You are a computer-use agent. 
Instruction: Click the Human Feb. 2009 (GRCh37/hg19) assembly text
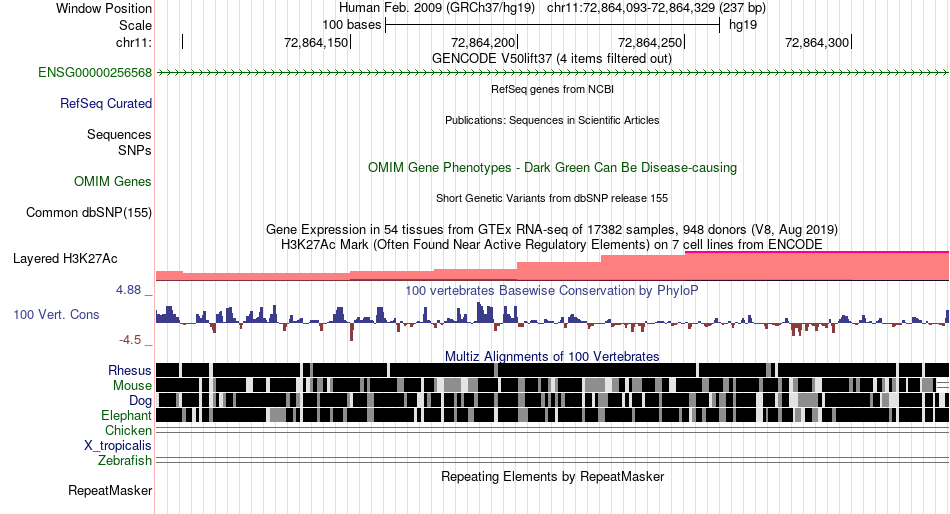click(x=437, y=8)
